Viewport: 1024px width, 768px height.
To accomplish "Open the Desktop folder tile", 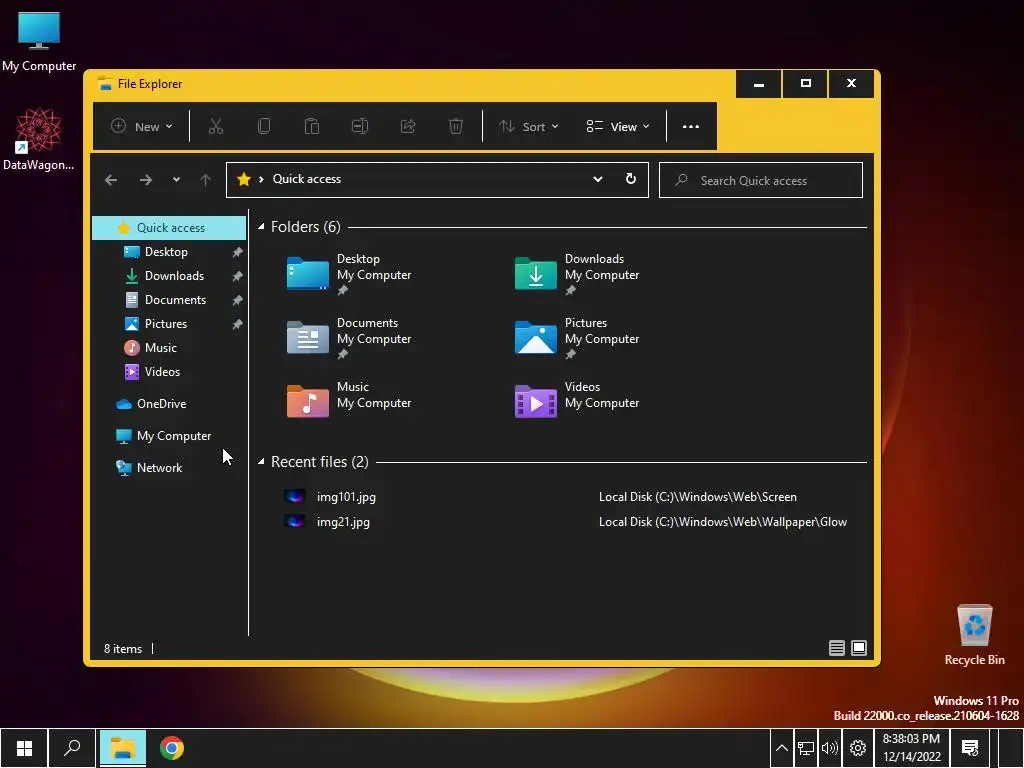I will coord(351,274).
